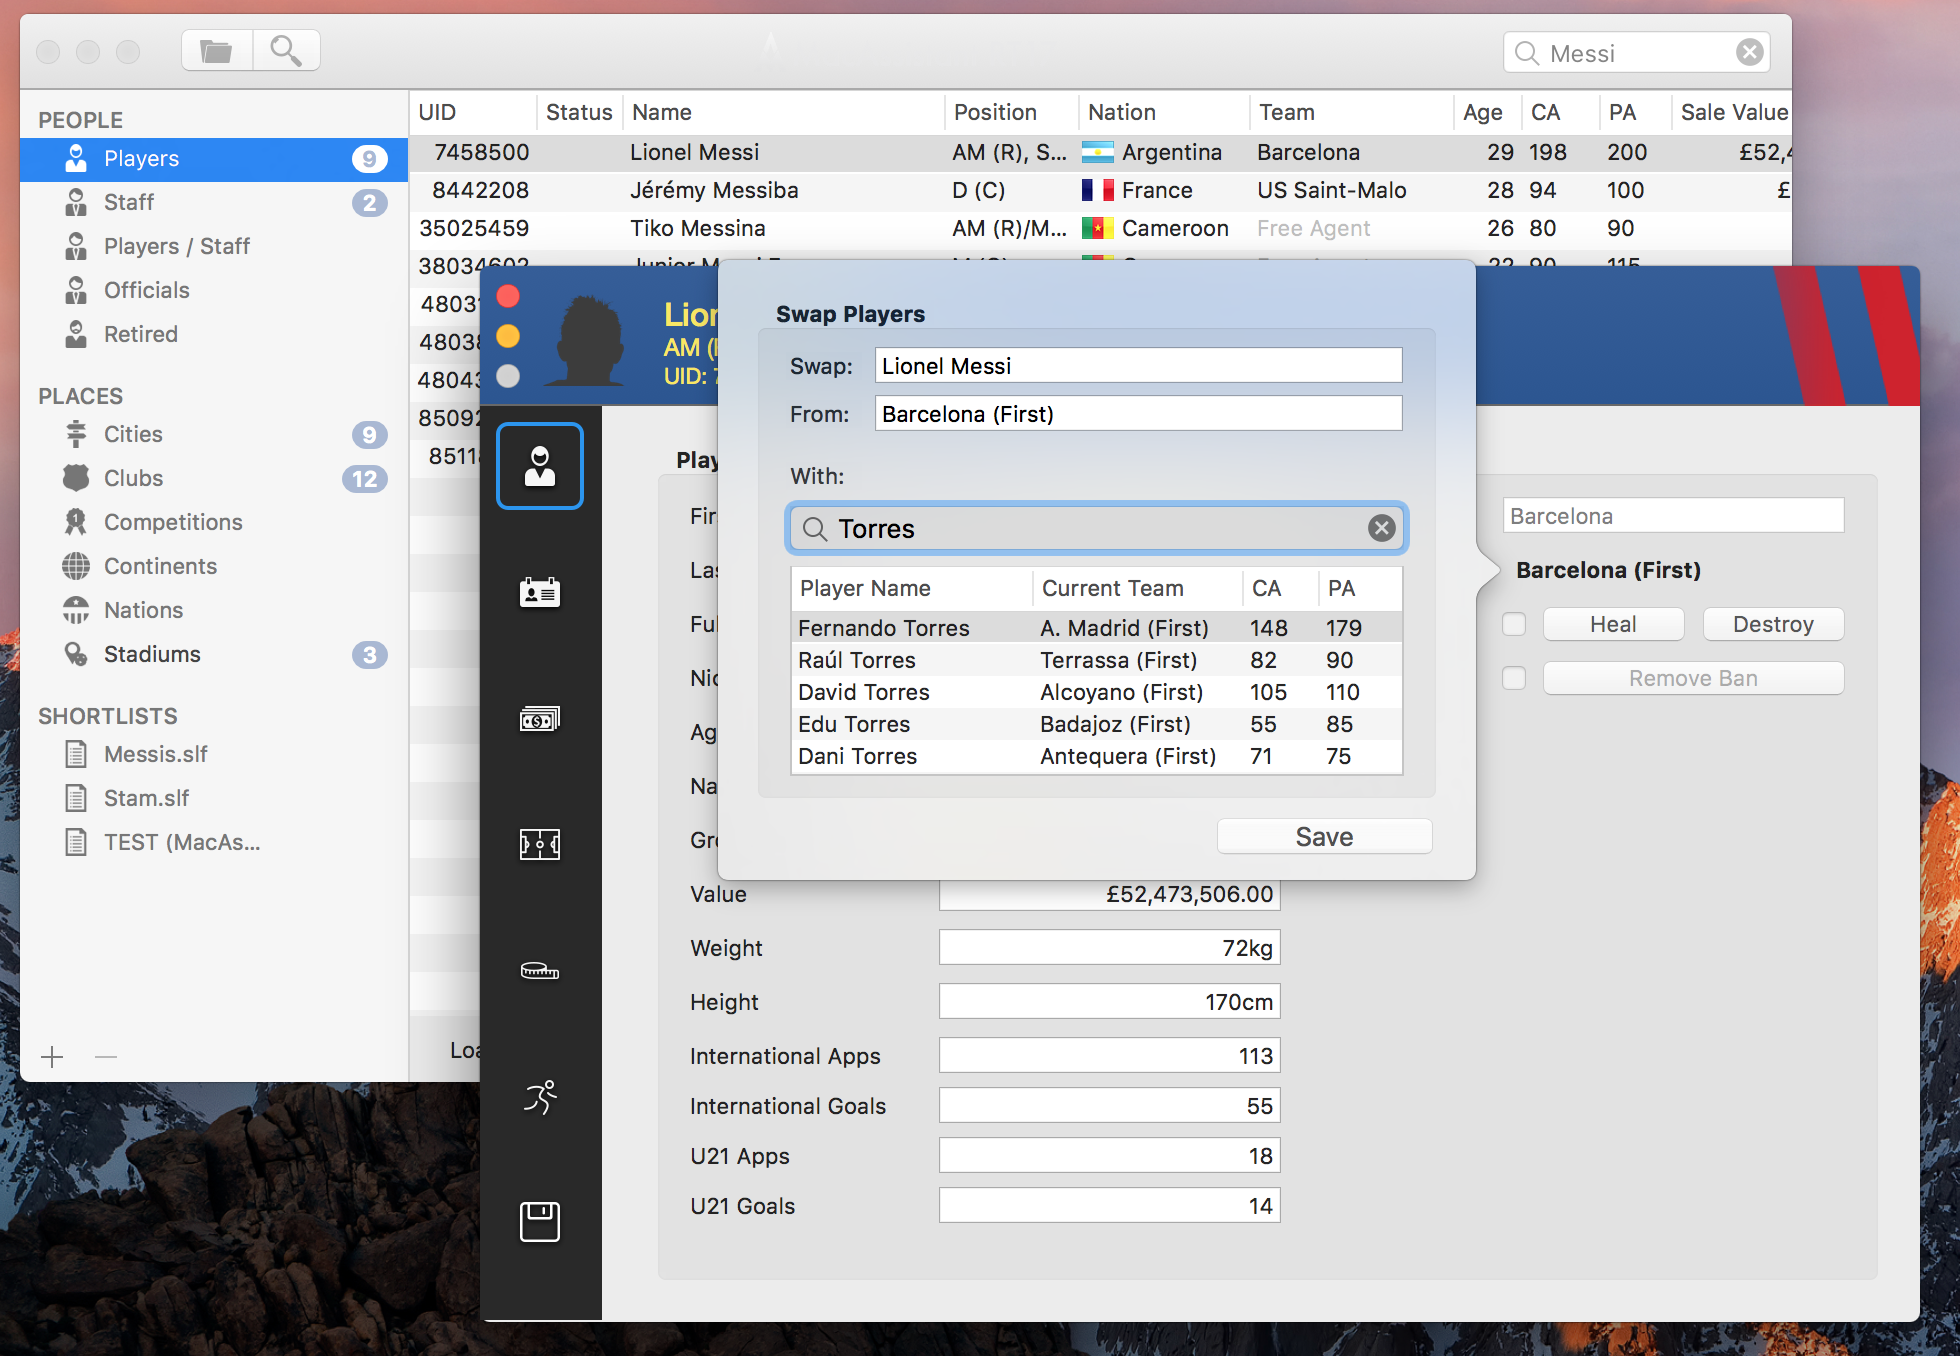Screen dimensions: 1960x1356
Task: Edit International Goals field 55
Action: (x=1110, y=1106)
